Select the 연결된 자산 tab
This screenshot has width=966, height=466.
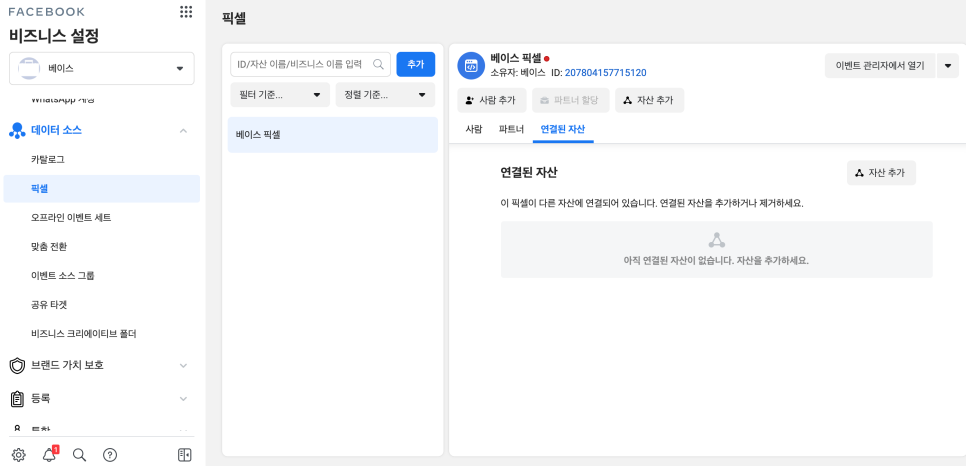coord(562,129)
